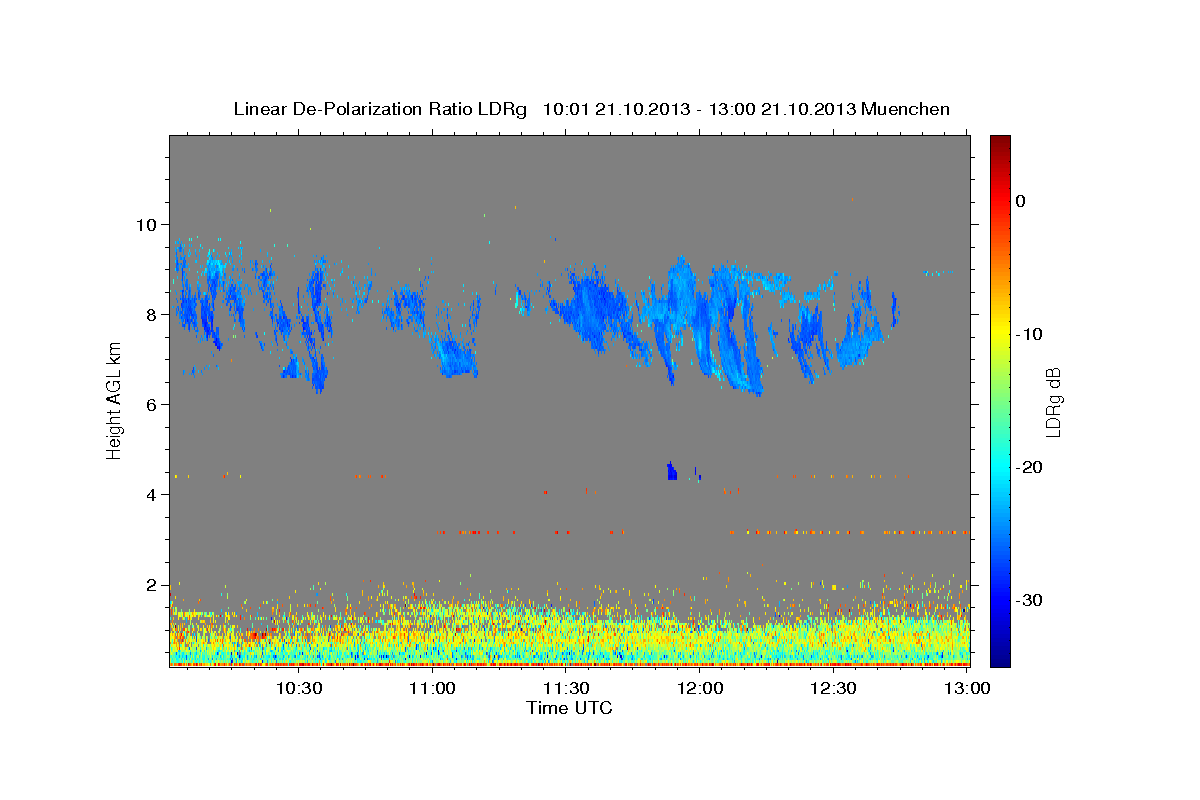
Task: Click the 13:00 time tick label
Action: (x=967, y=688)
